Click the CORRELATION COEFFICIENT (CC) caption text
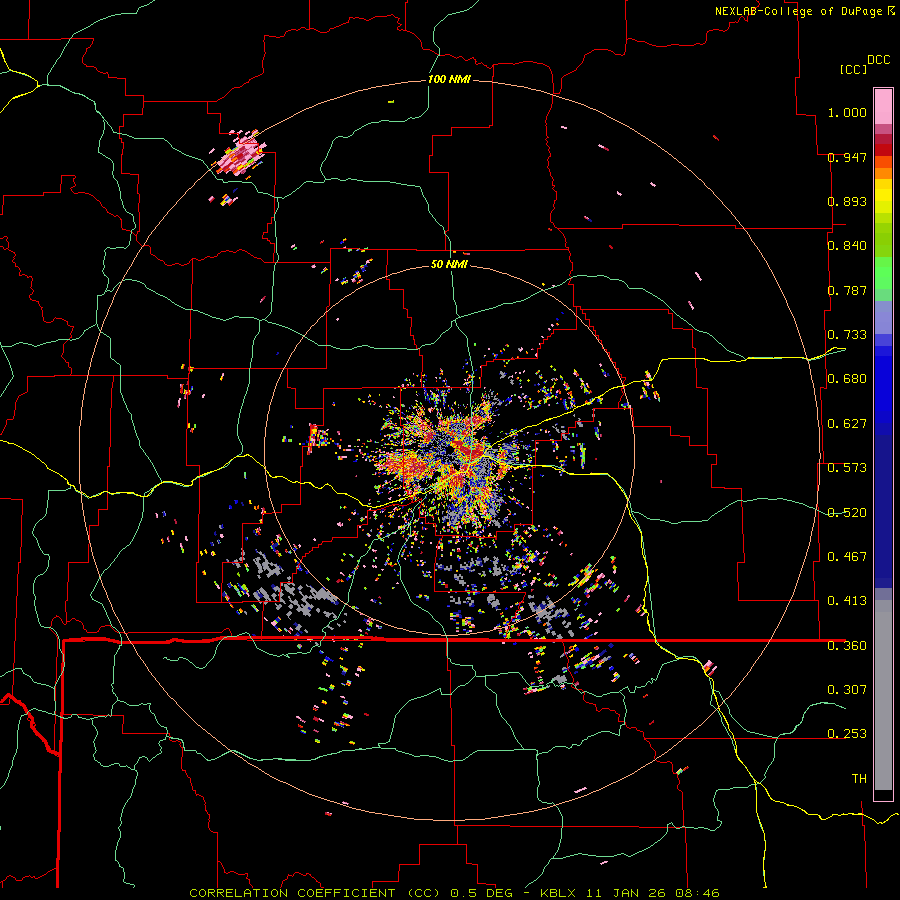Image resolution: width=900 pixels, height=900 pixels. coord(316,893)
